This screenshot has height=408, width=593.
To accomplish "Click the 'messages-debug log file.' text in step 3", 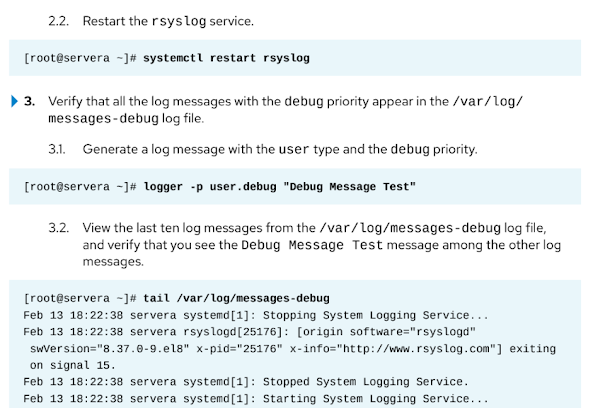I will [x=126, y=118].
